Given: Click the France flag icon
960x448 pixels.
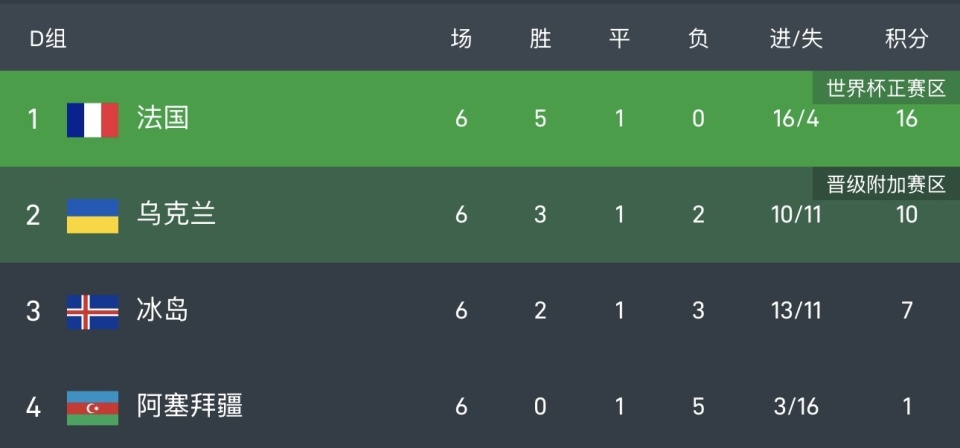Looking at the screenshot, I should tap(92, 119).
